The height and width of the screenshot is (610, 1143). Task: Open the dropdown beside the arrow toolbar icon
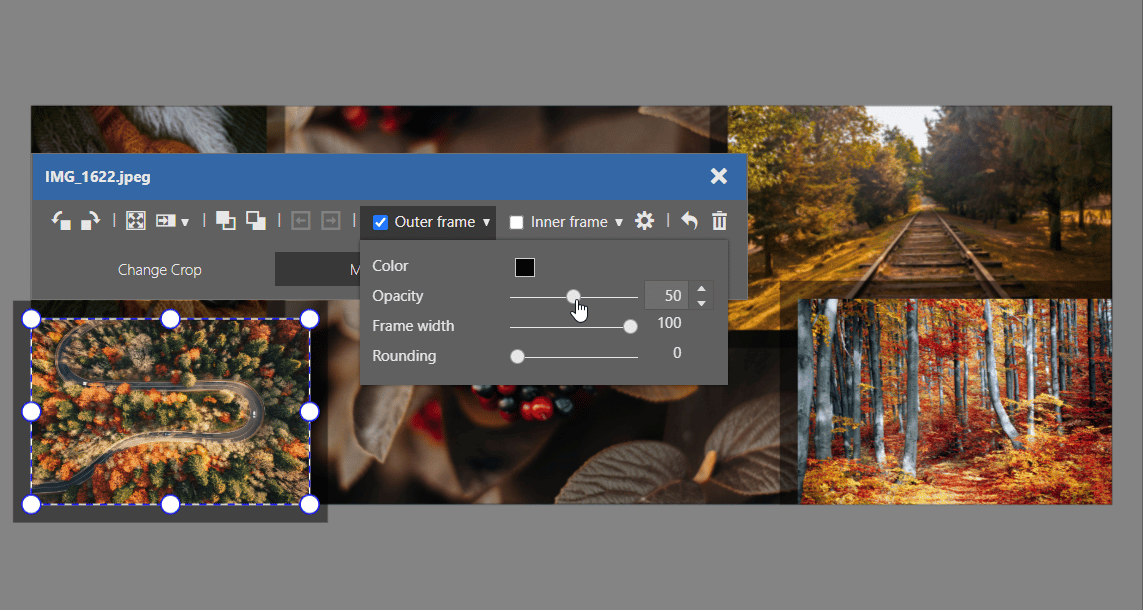[185, 222]
